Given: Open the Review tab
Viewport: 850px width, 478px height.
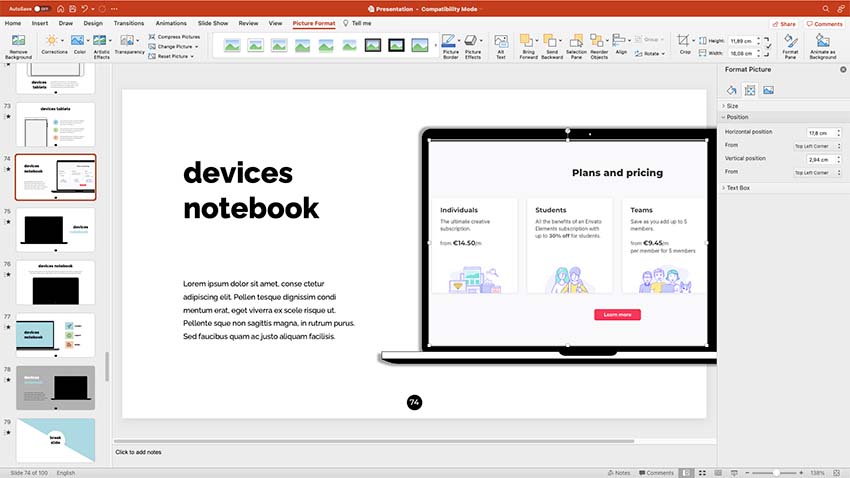Looking at the screenshot, I should (248, 23).
